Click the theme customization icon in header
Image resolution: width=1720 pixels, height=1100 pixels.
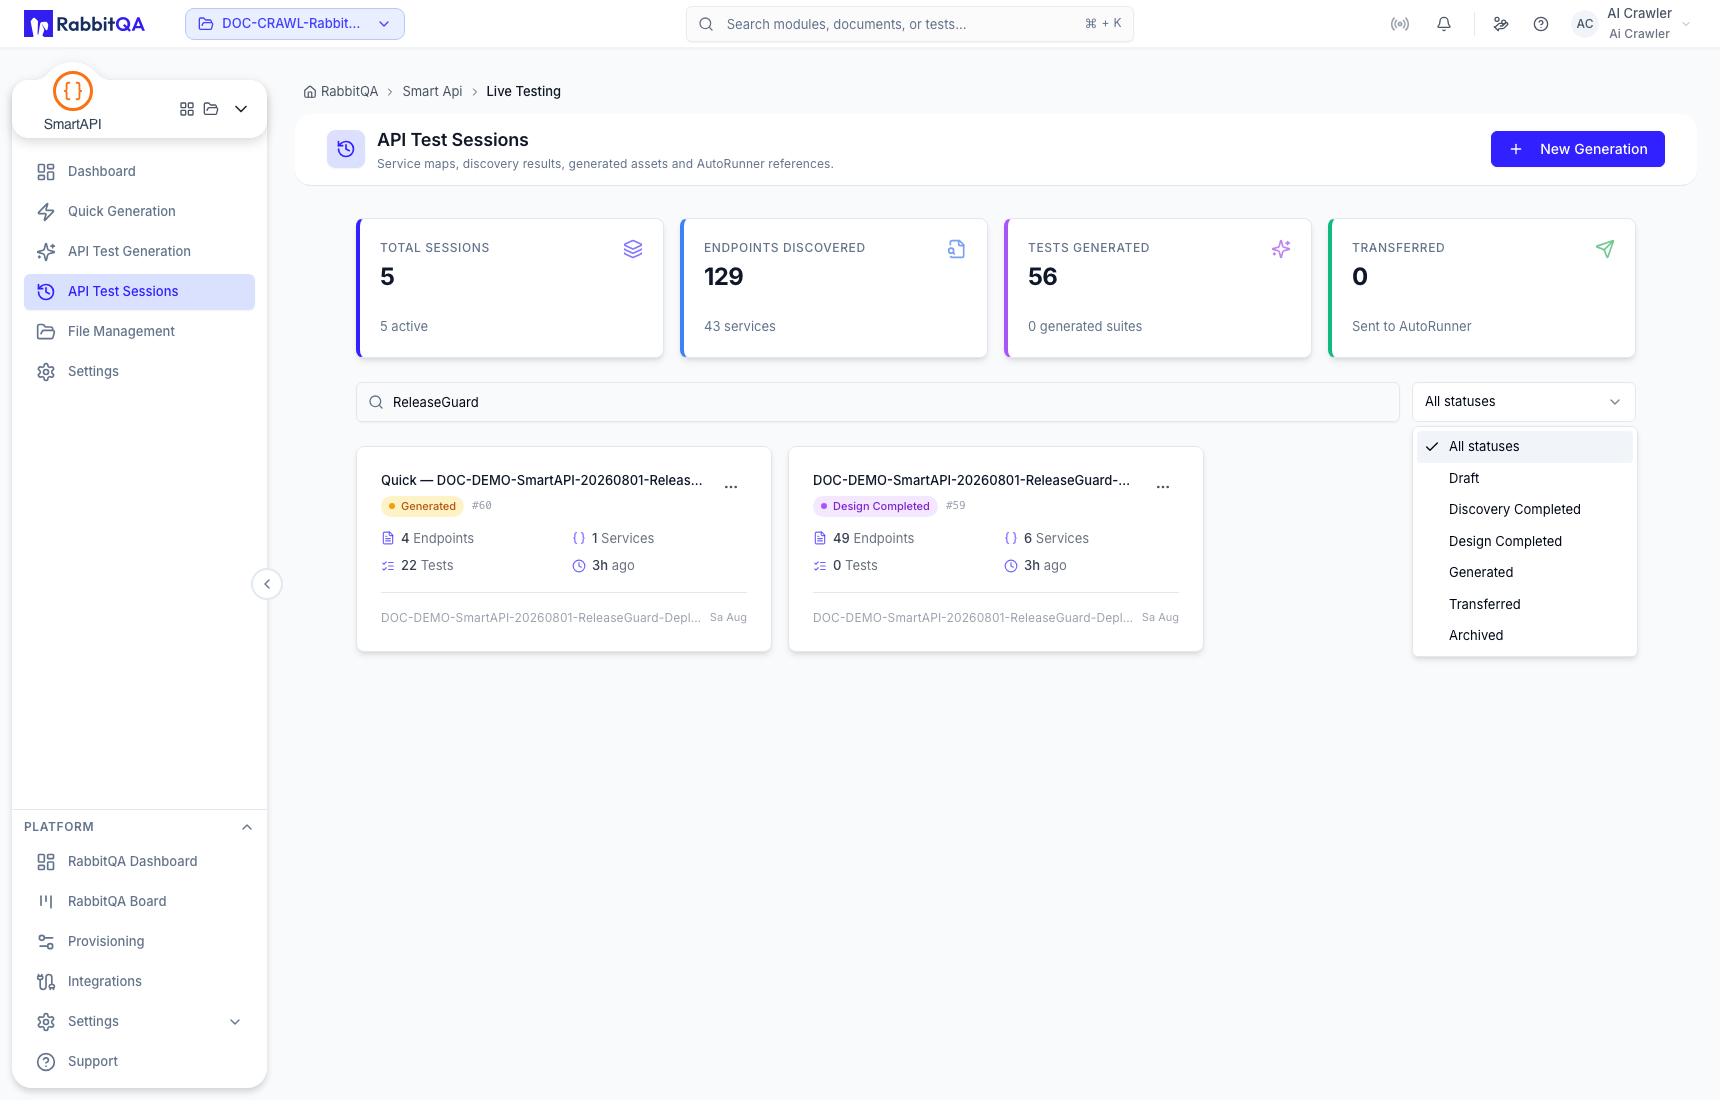point(1501,24)
